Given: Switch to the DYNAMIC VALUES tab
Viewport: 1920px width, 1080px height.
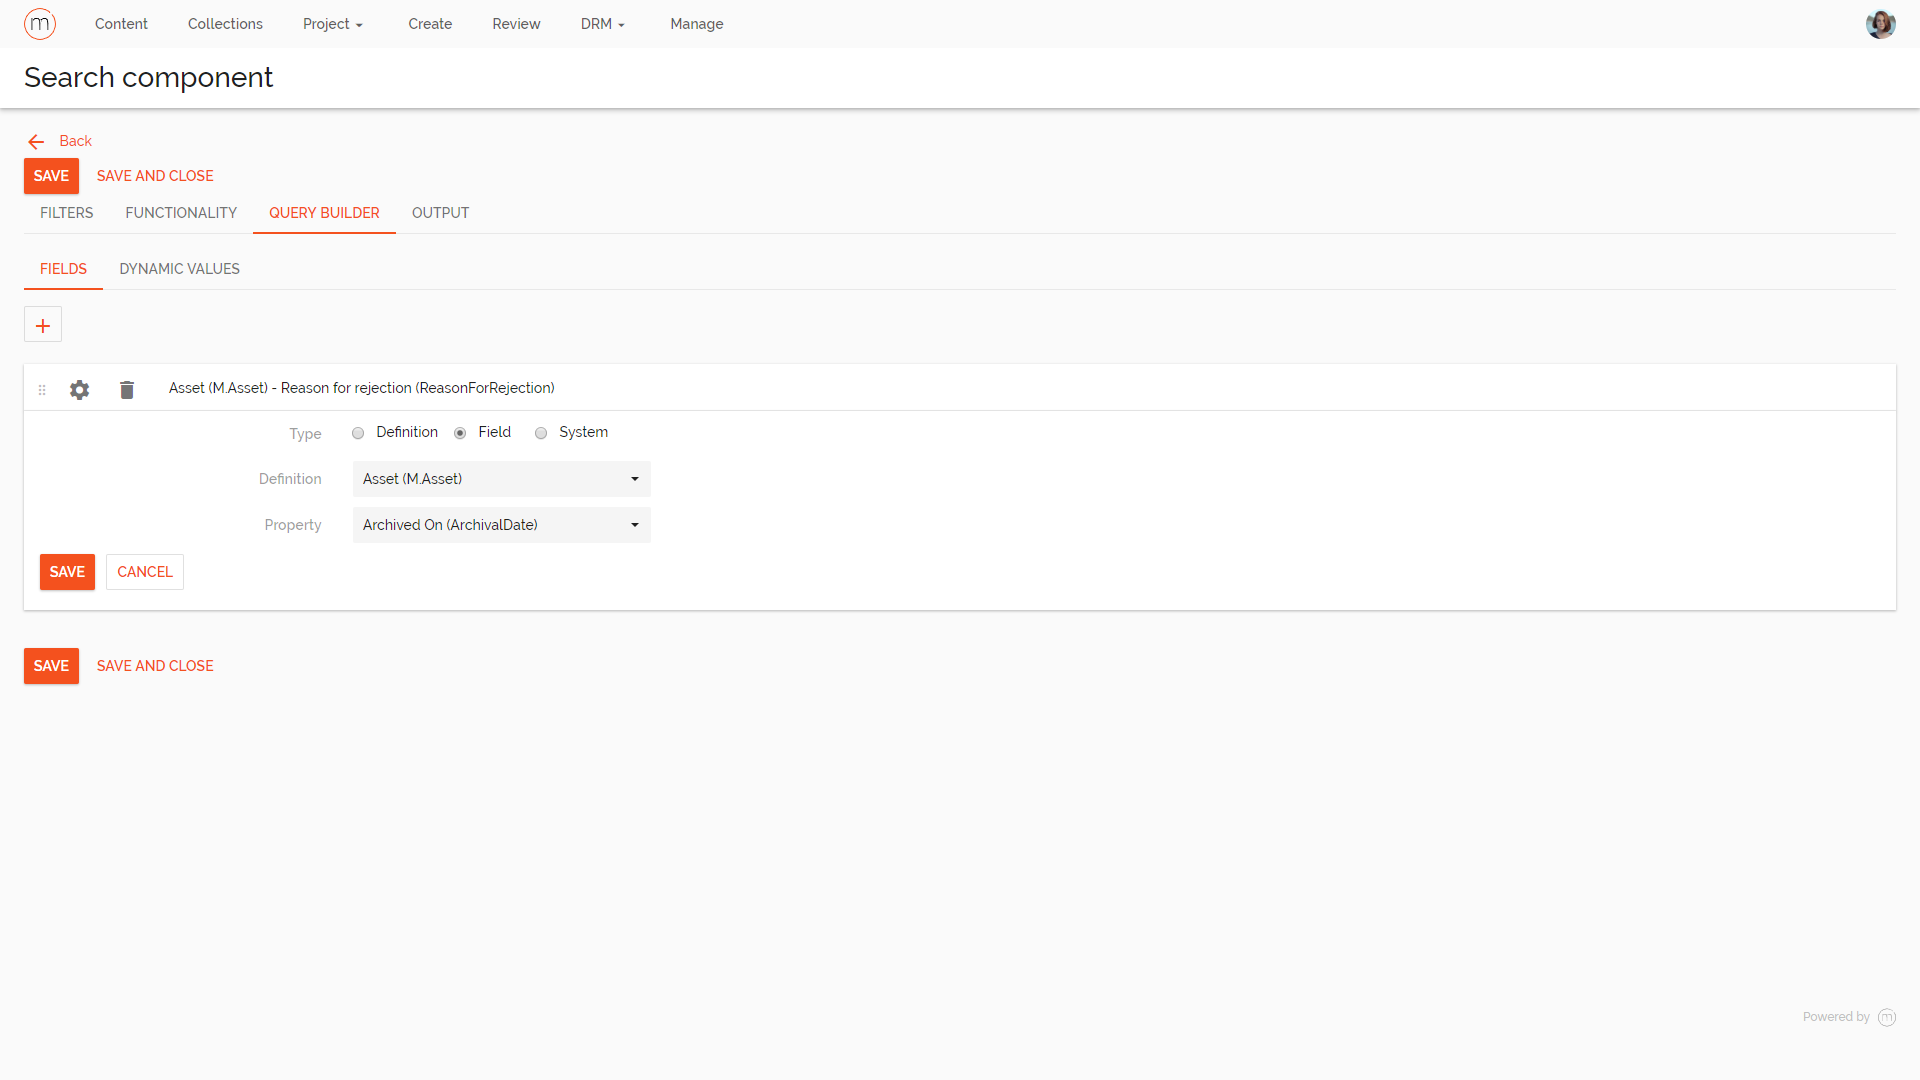Looking at the screenshot, I should click(179, 268).
